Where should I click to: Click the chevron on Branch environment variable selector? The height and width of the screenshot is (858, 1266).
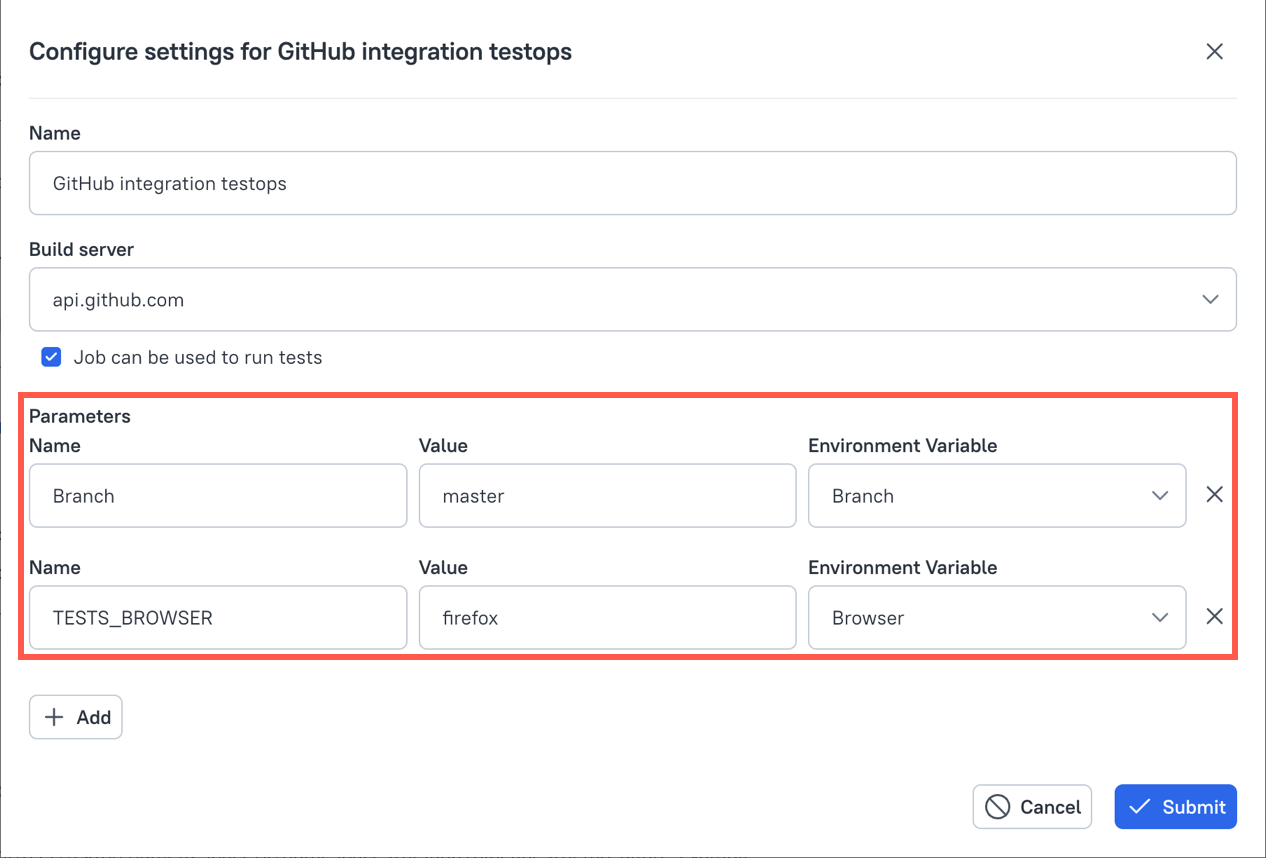[1160, 494]
